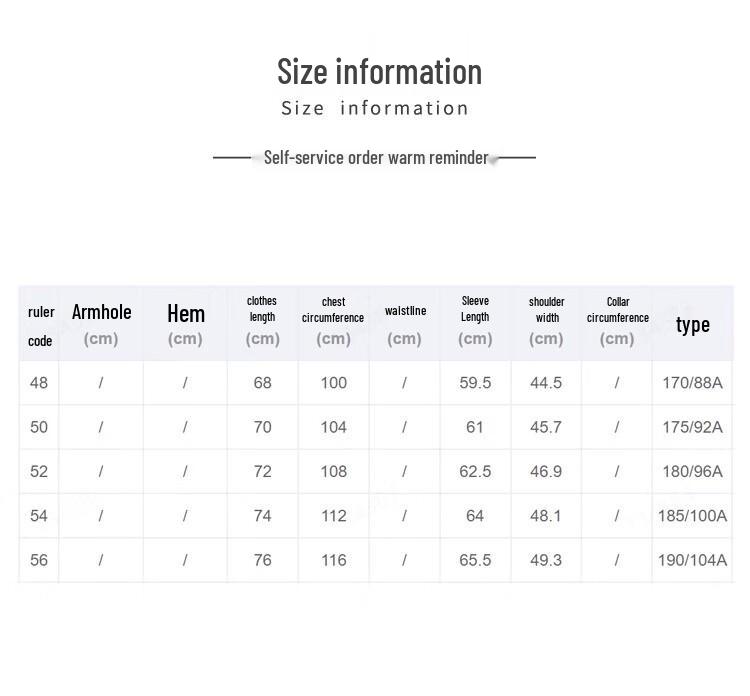Select shoulder width value 48.1
The width and height of the screenshot is (750, 696).
[546, 516]
